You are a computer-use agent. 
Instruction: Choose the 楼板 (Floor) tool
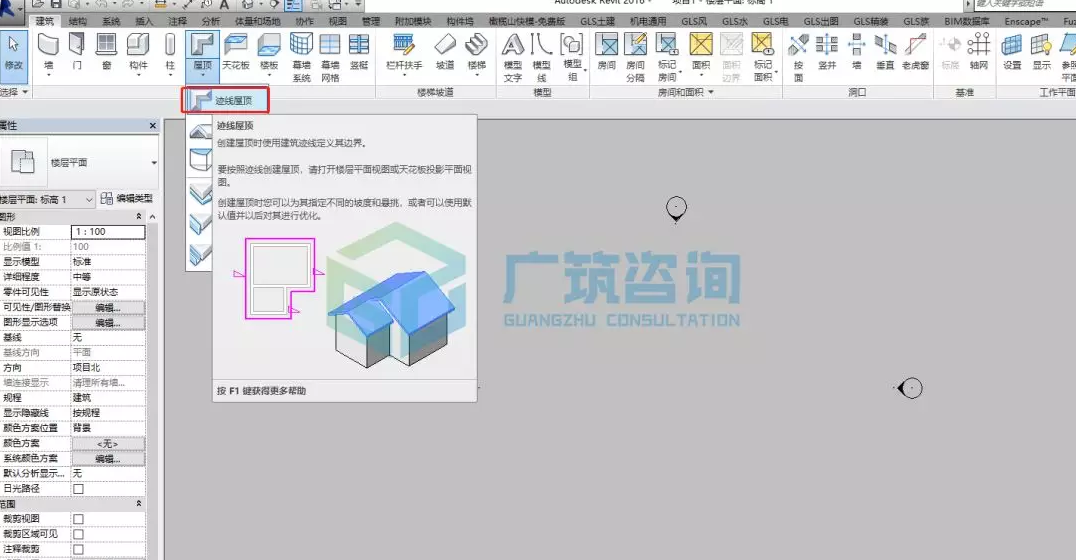269,52
